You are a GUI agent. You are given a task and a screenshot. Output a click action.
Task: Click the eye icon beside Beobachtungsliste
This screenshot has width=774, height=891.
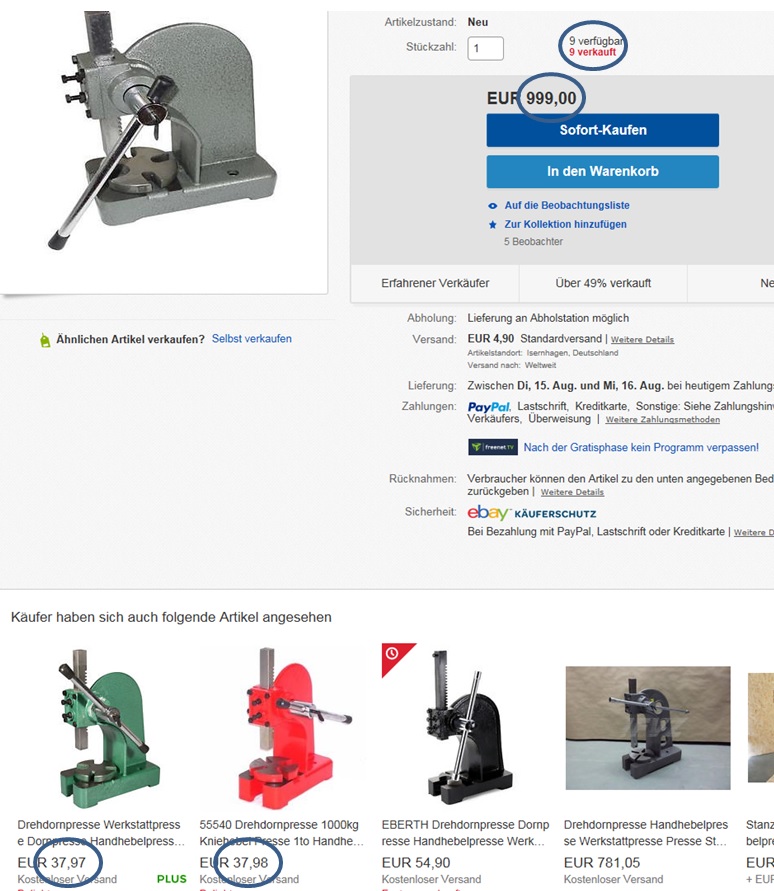[x=493, y=206]
